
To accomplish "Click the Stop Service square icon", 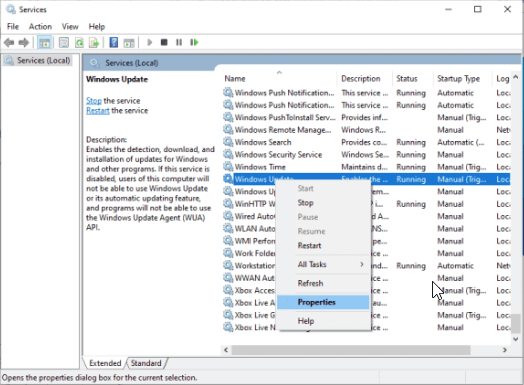I will [x=164, y=42].
